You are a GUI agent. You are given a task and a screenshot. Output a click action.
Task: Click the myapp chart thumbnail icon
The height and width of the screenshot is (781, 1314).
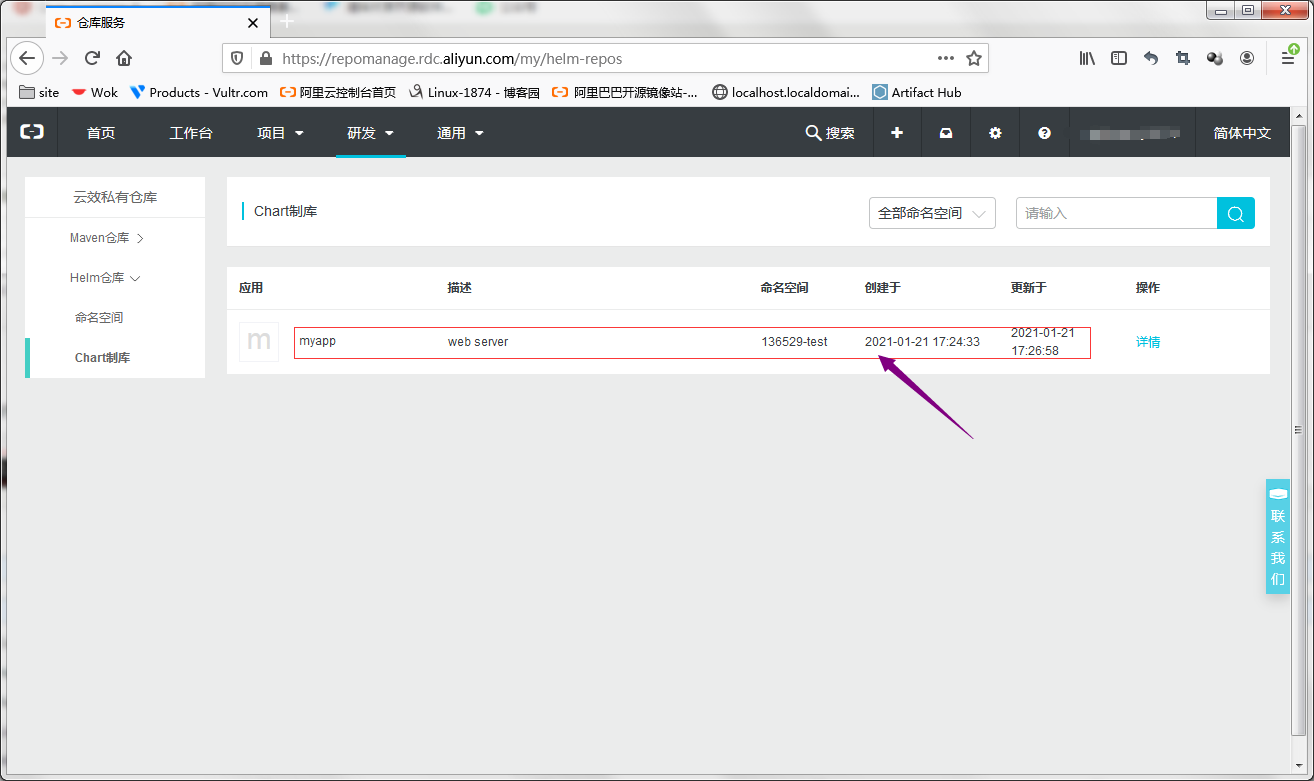pyautogui.click(x=259, y=342)
